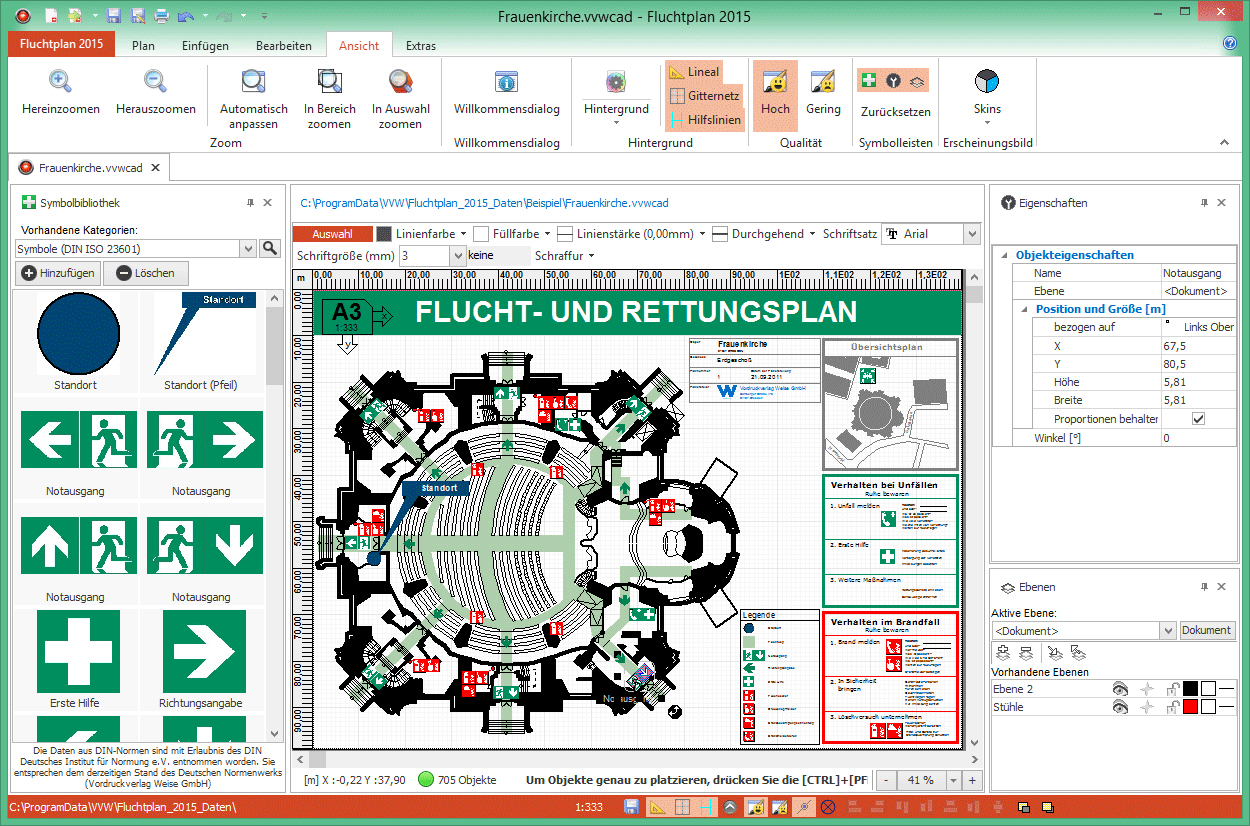The image size is (1250, 826).
Task: Click the red color swatch of Stühle
Action: tap(1190, 707)
